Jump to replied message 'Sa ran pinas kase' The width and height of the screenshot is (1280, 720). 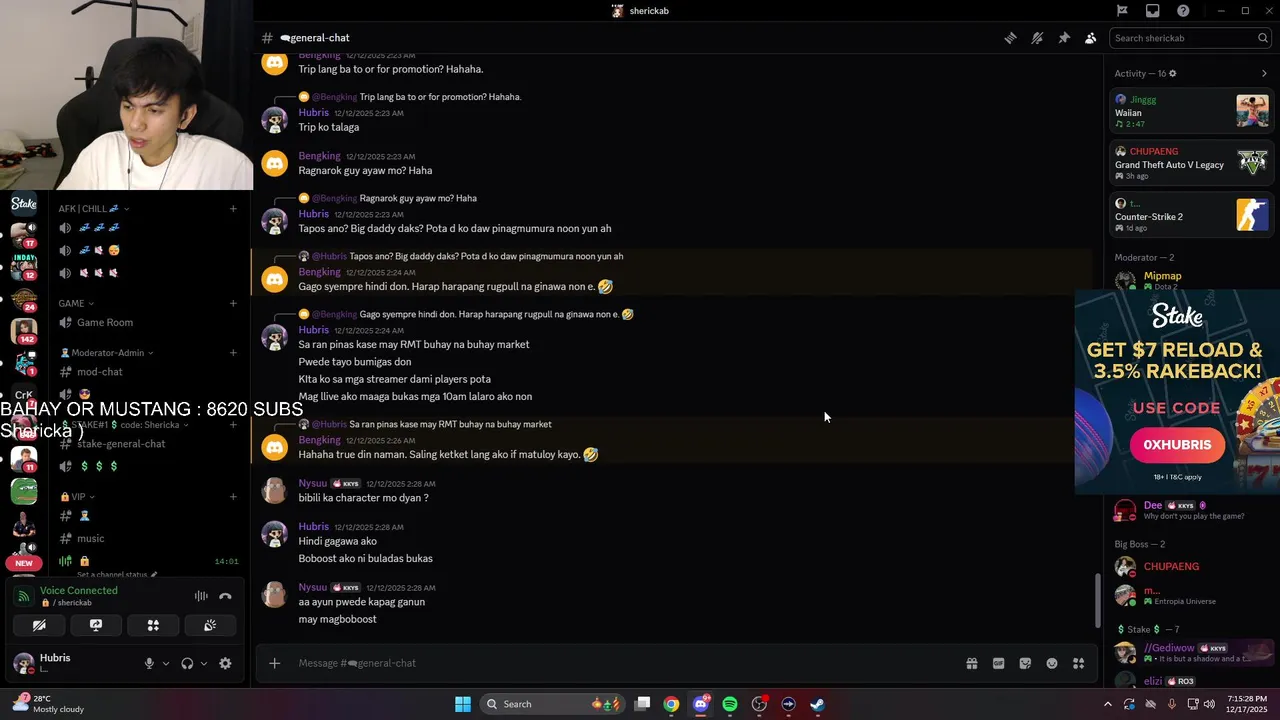(x=450, y=424)
